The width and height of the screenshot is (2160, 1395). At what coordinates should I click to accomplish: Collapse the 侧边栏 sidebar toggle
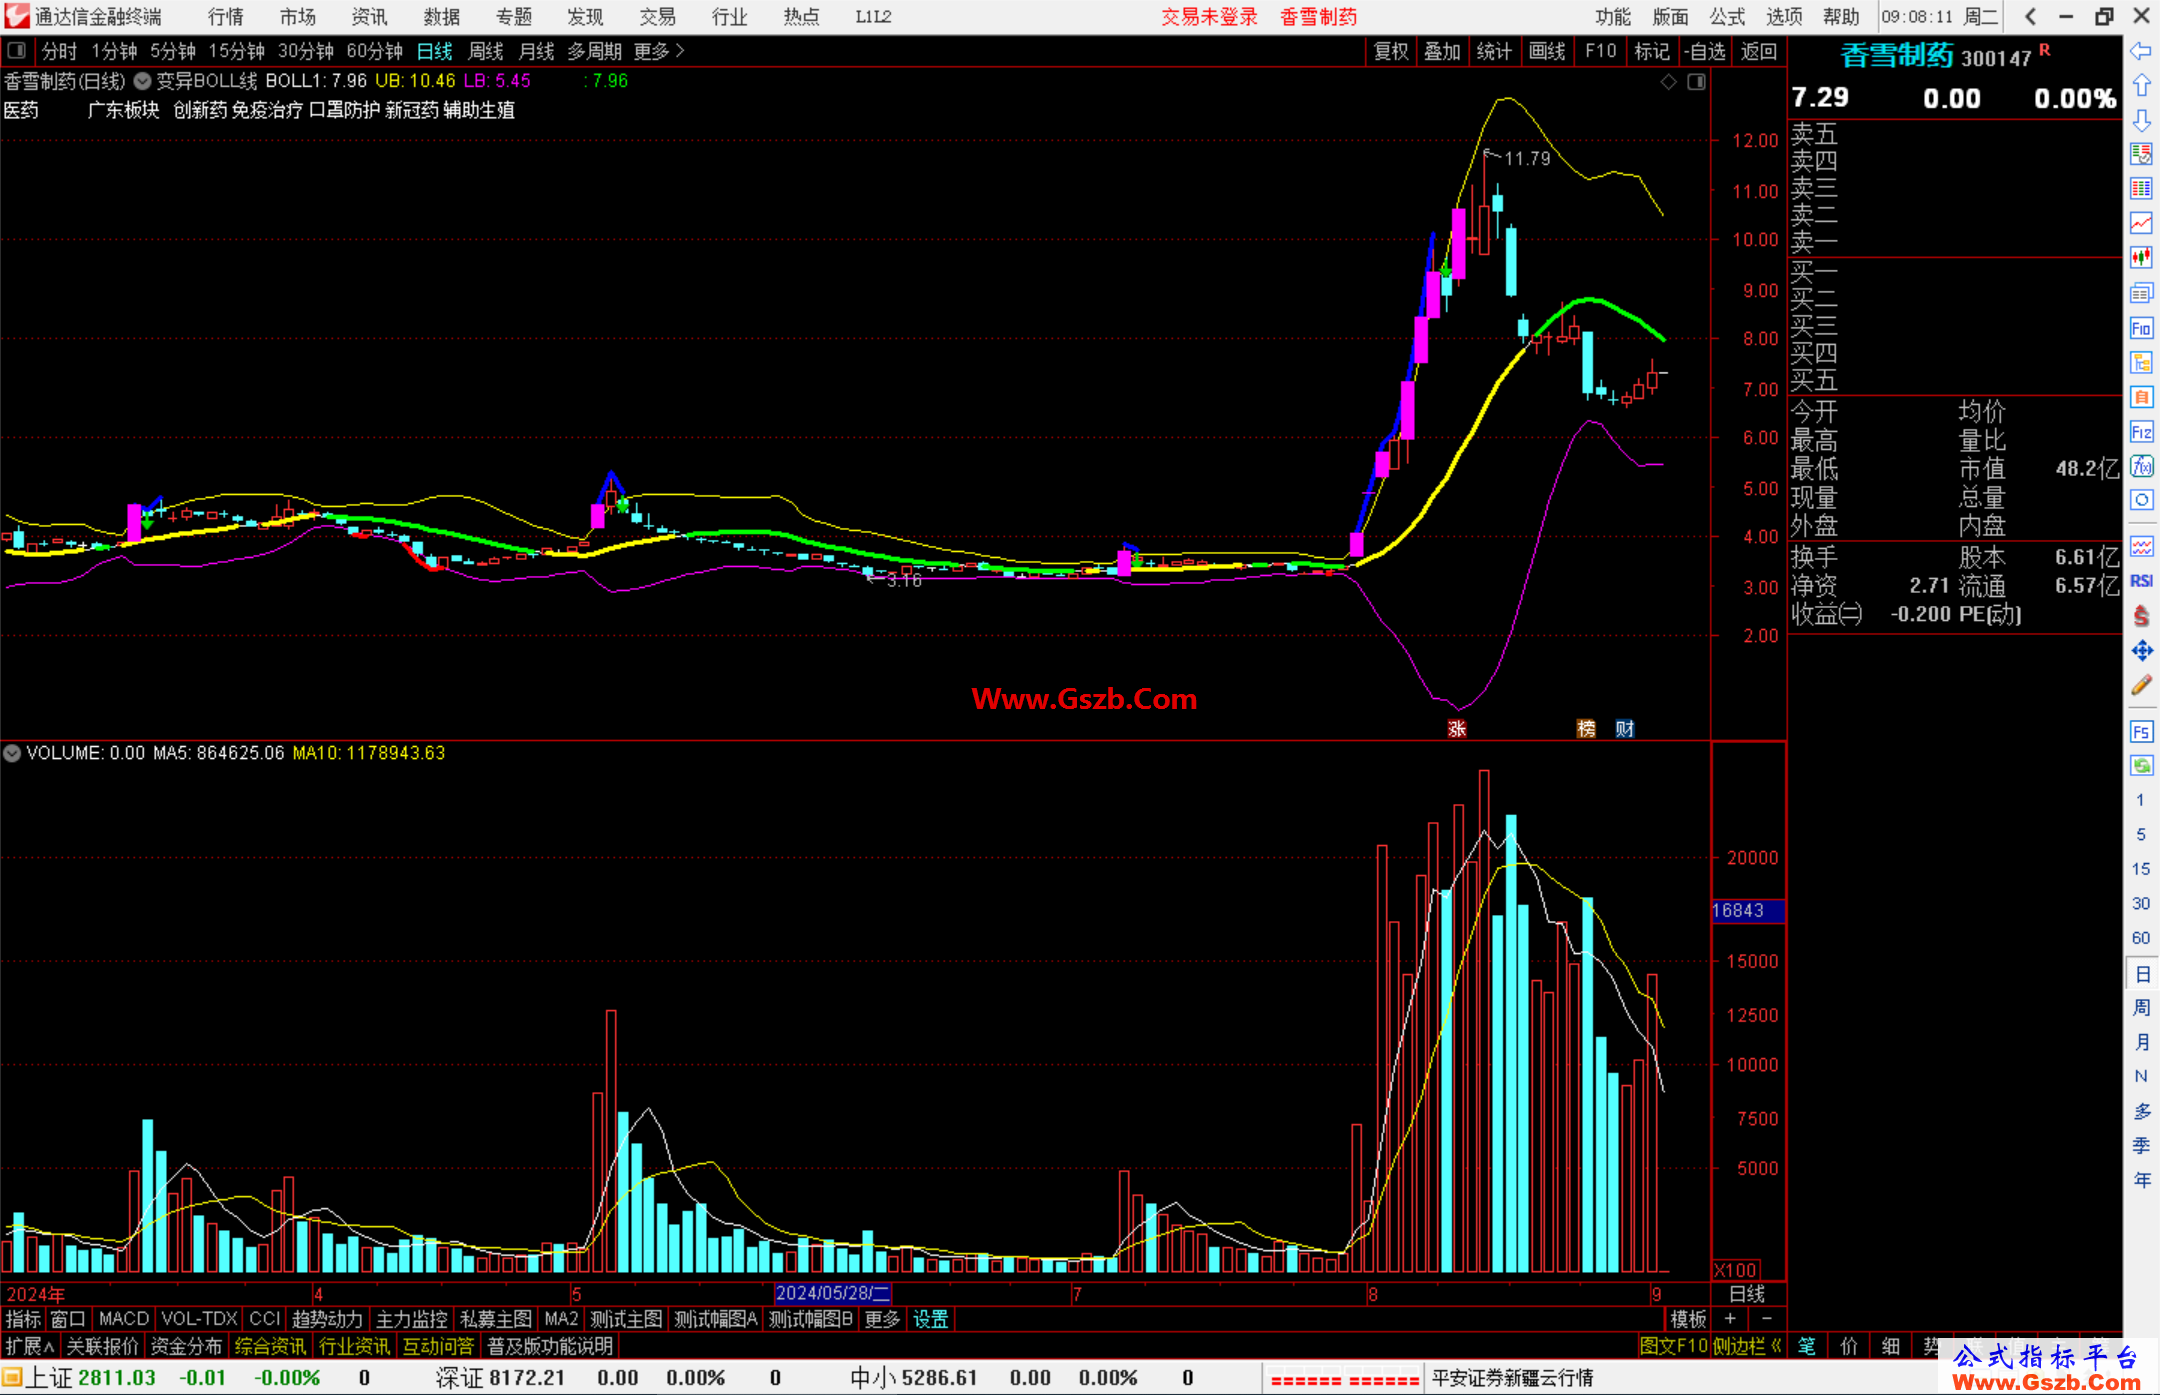click(x=1747, y=1346)
